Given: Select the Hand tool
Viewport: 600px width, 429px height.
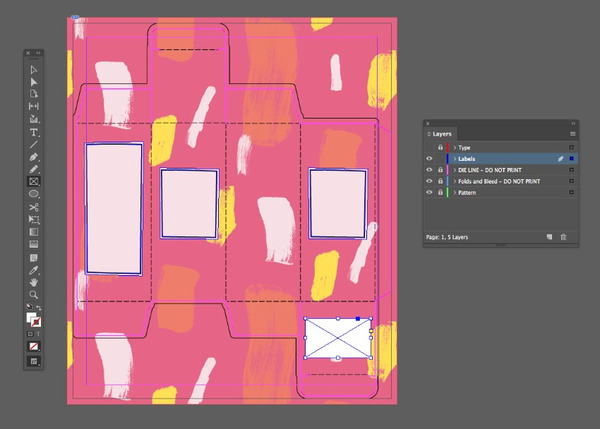Looking at the screenshot, I should click(34, 282).
